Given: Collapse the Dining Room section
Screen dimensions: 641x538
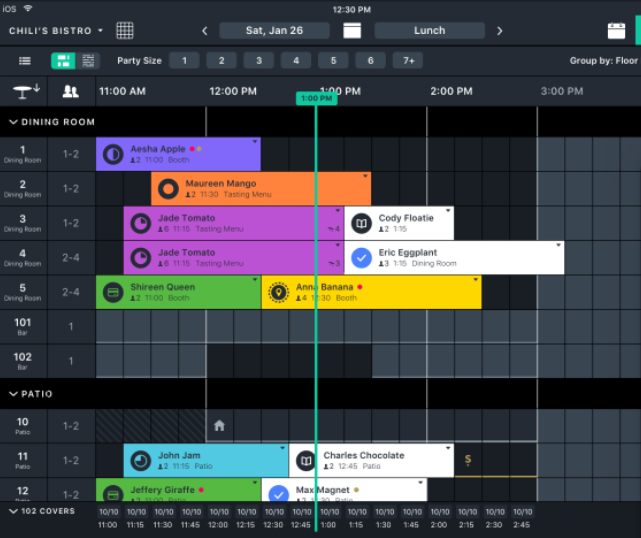Looking at the screenshot, I should click(52, 122).
